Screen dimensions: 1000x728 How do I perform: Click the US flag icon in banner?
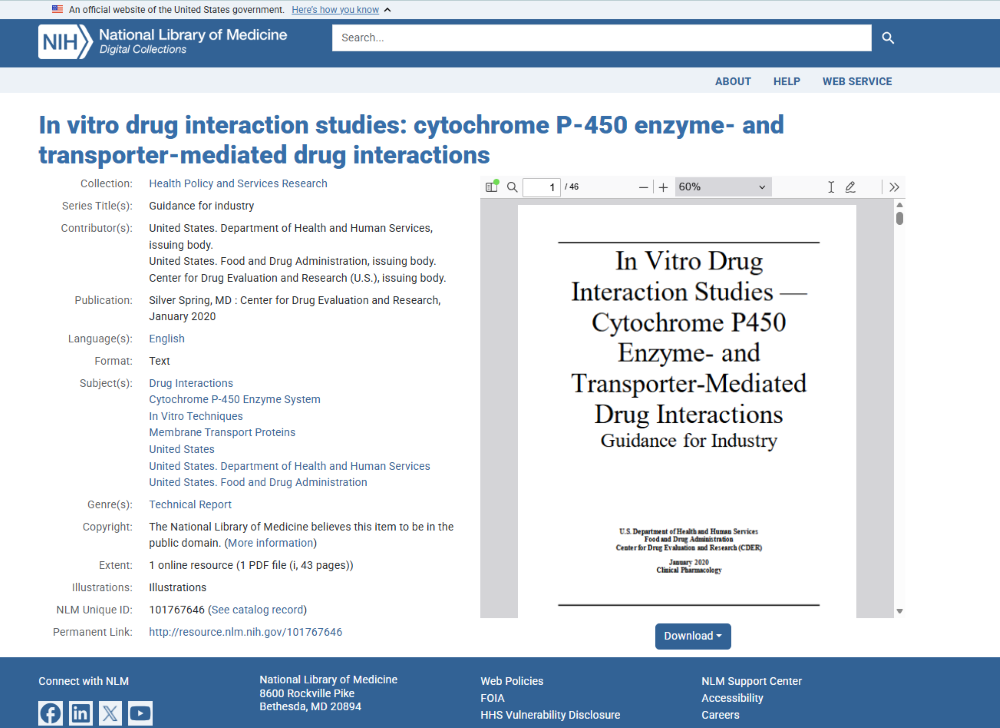(x=57, y=9)
